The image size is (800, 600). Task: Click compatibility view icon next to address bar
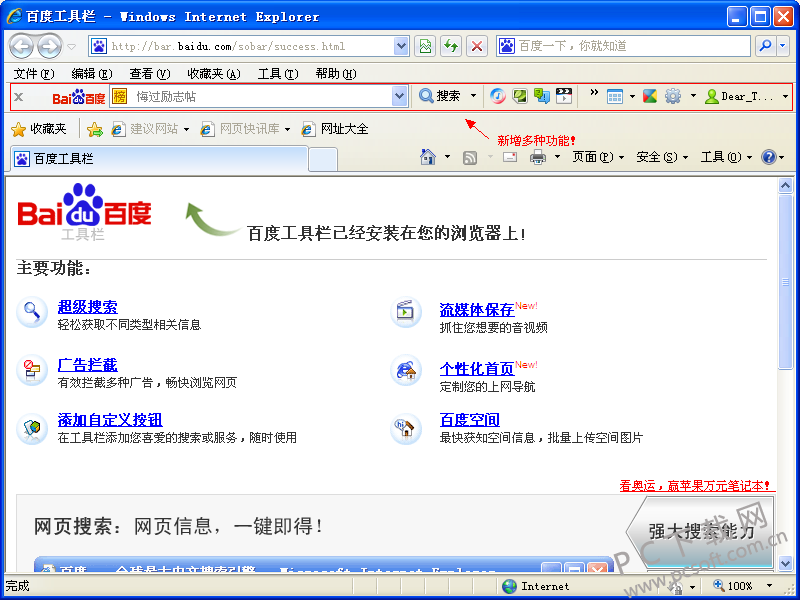[x=425, y=46]
